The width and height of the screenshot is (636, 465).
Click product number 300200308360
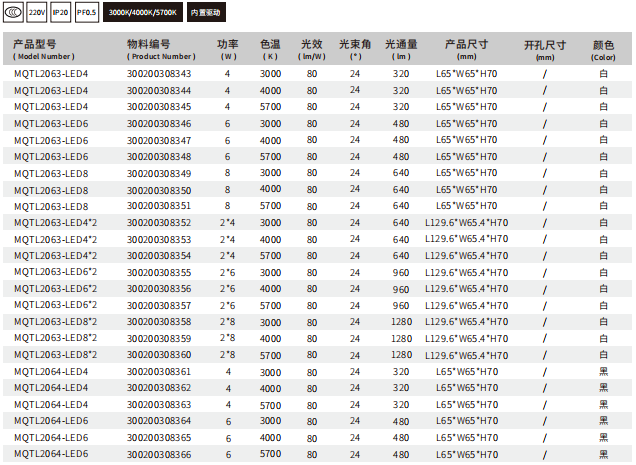point(159,355)
